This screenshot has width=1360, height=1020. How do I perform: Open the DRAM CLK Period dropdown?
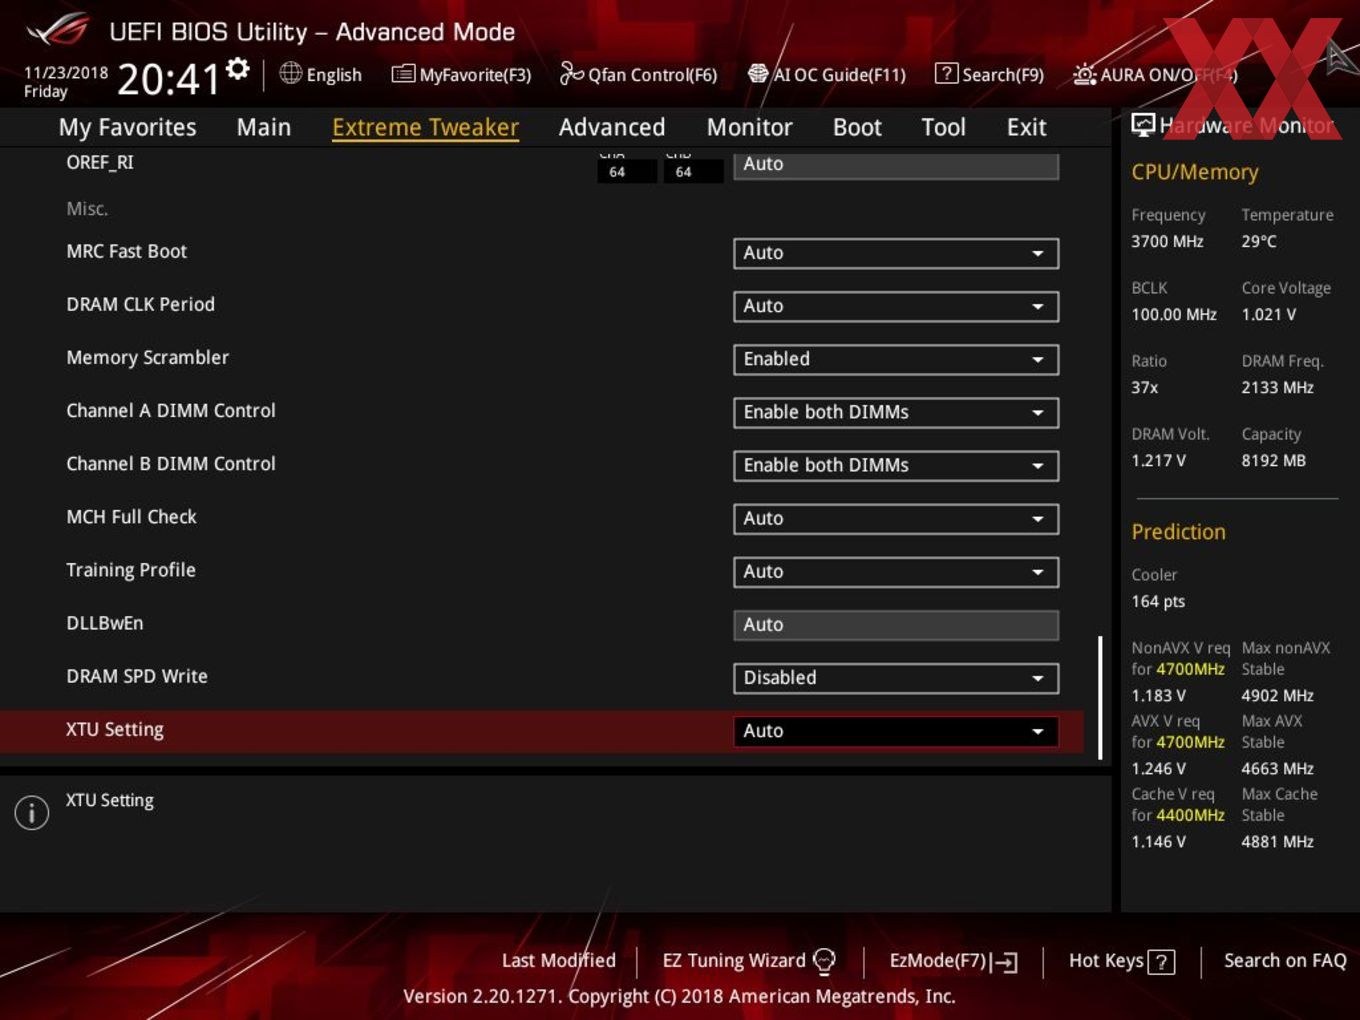coord(896,306)
